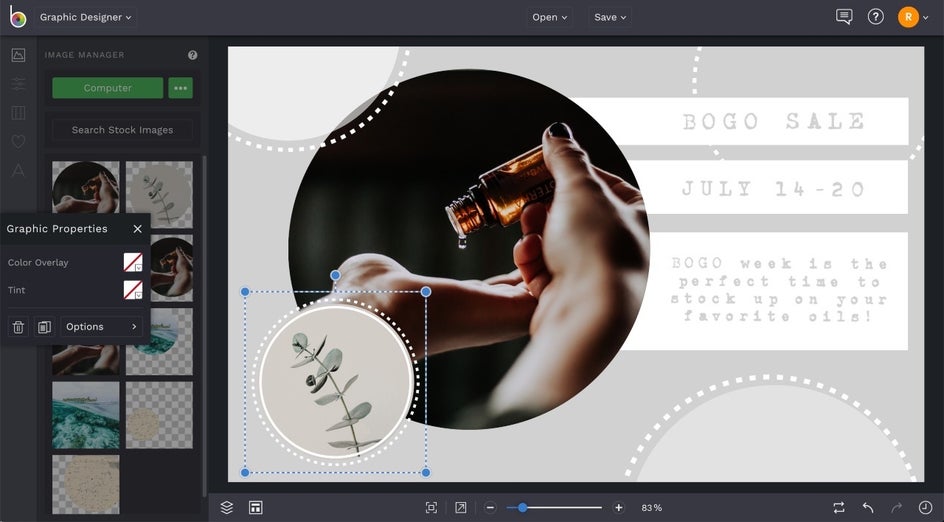Select the bottom beige circle thumbnail
This screenshot has width=944, height=522.
(85, 484)
